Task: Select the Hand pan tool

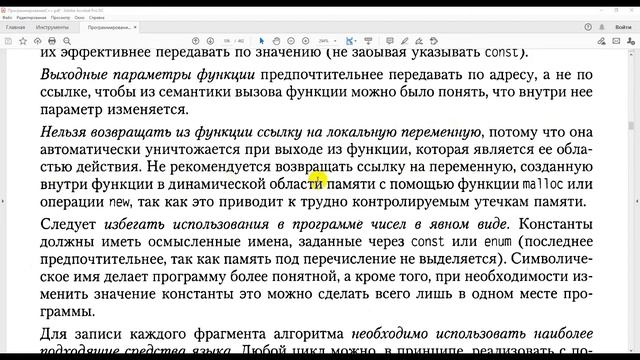Action: [276, 41]
